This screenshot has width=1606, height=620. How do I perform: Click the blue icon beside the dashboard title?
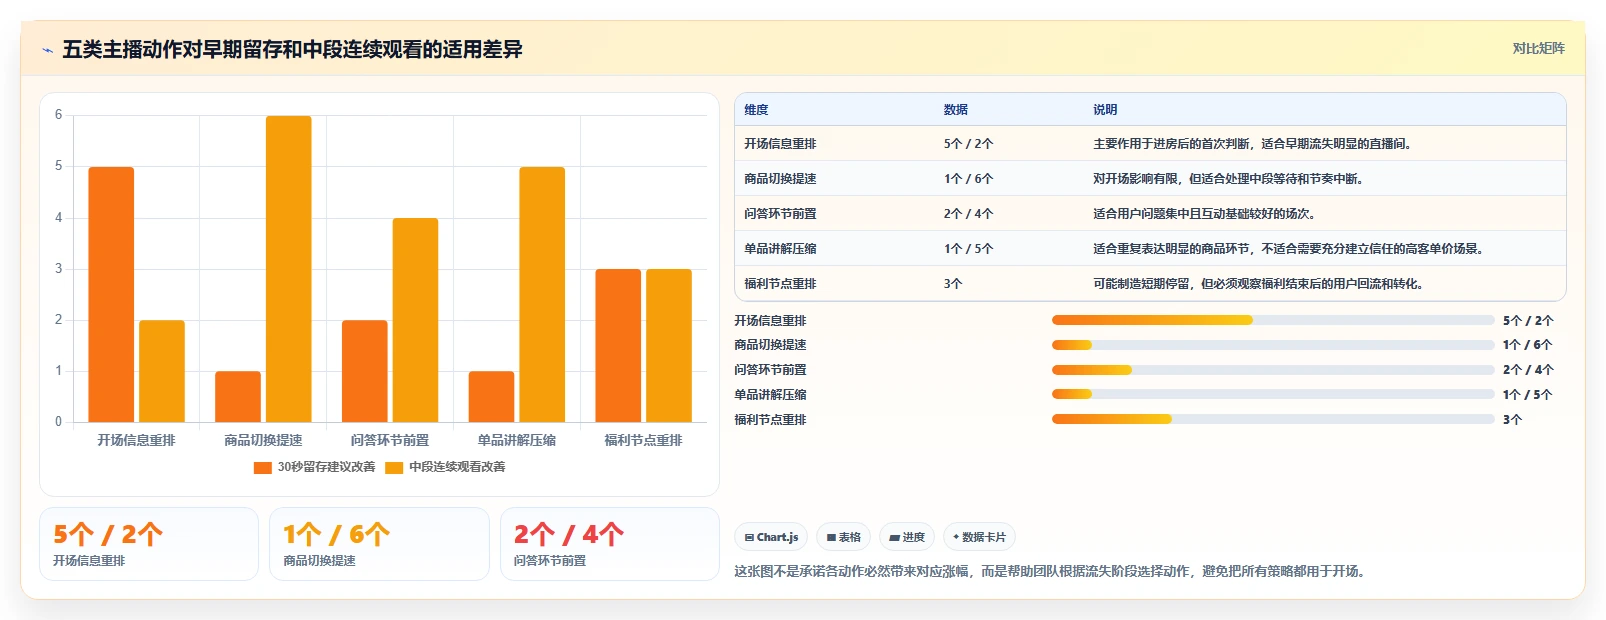click(47, 50)
